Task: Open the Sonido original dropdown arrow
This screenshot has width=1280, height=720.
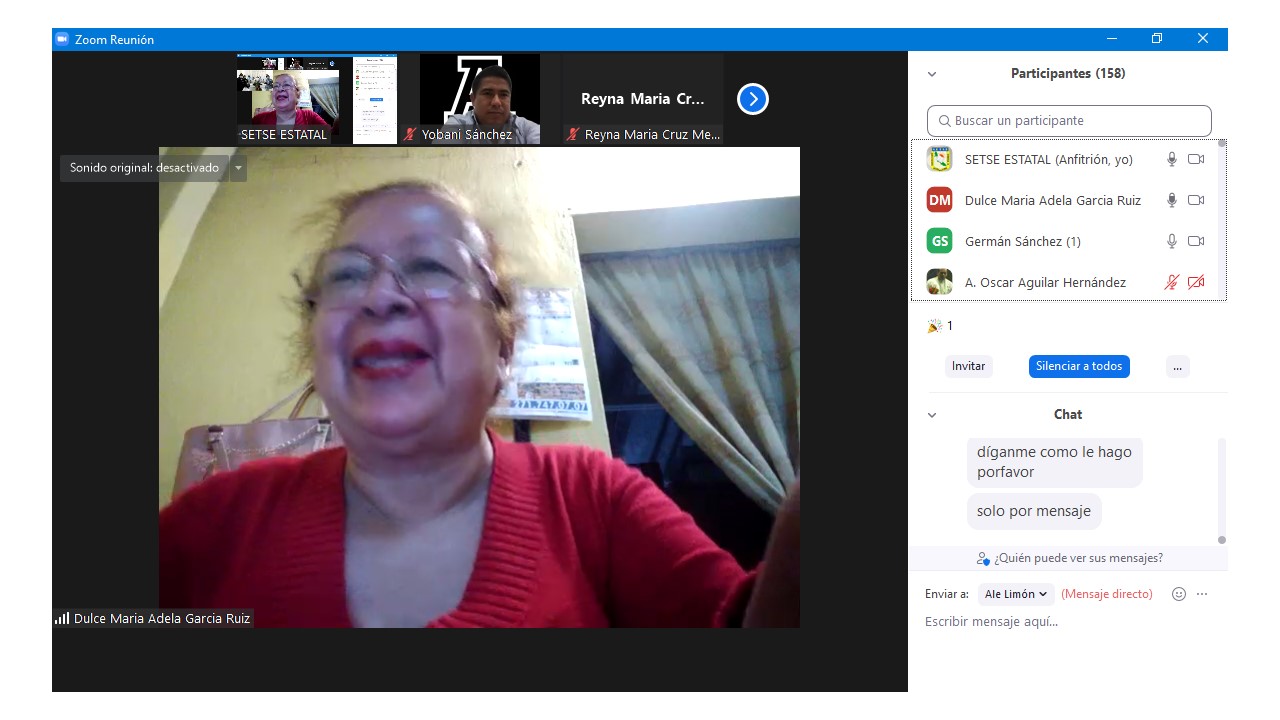Action: 238,168
